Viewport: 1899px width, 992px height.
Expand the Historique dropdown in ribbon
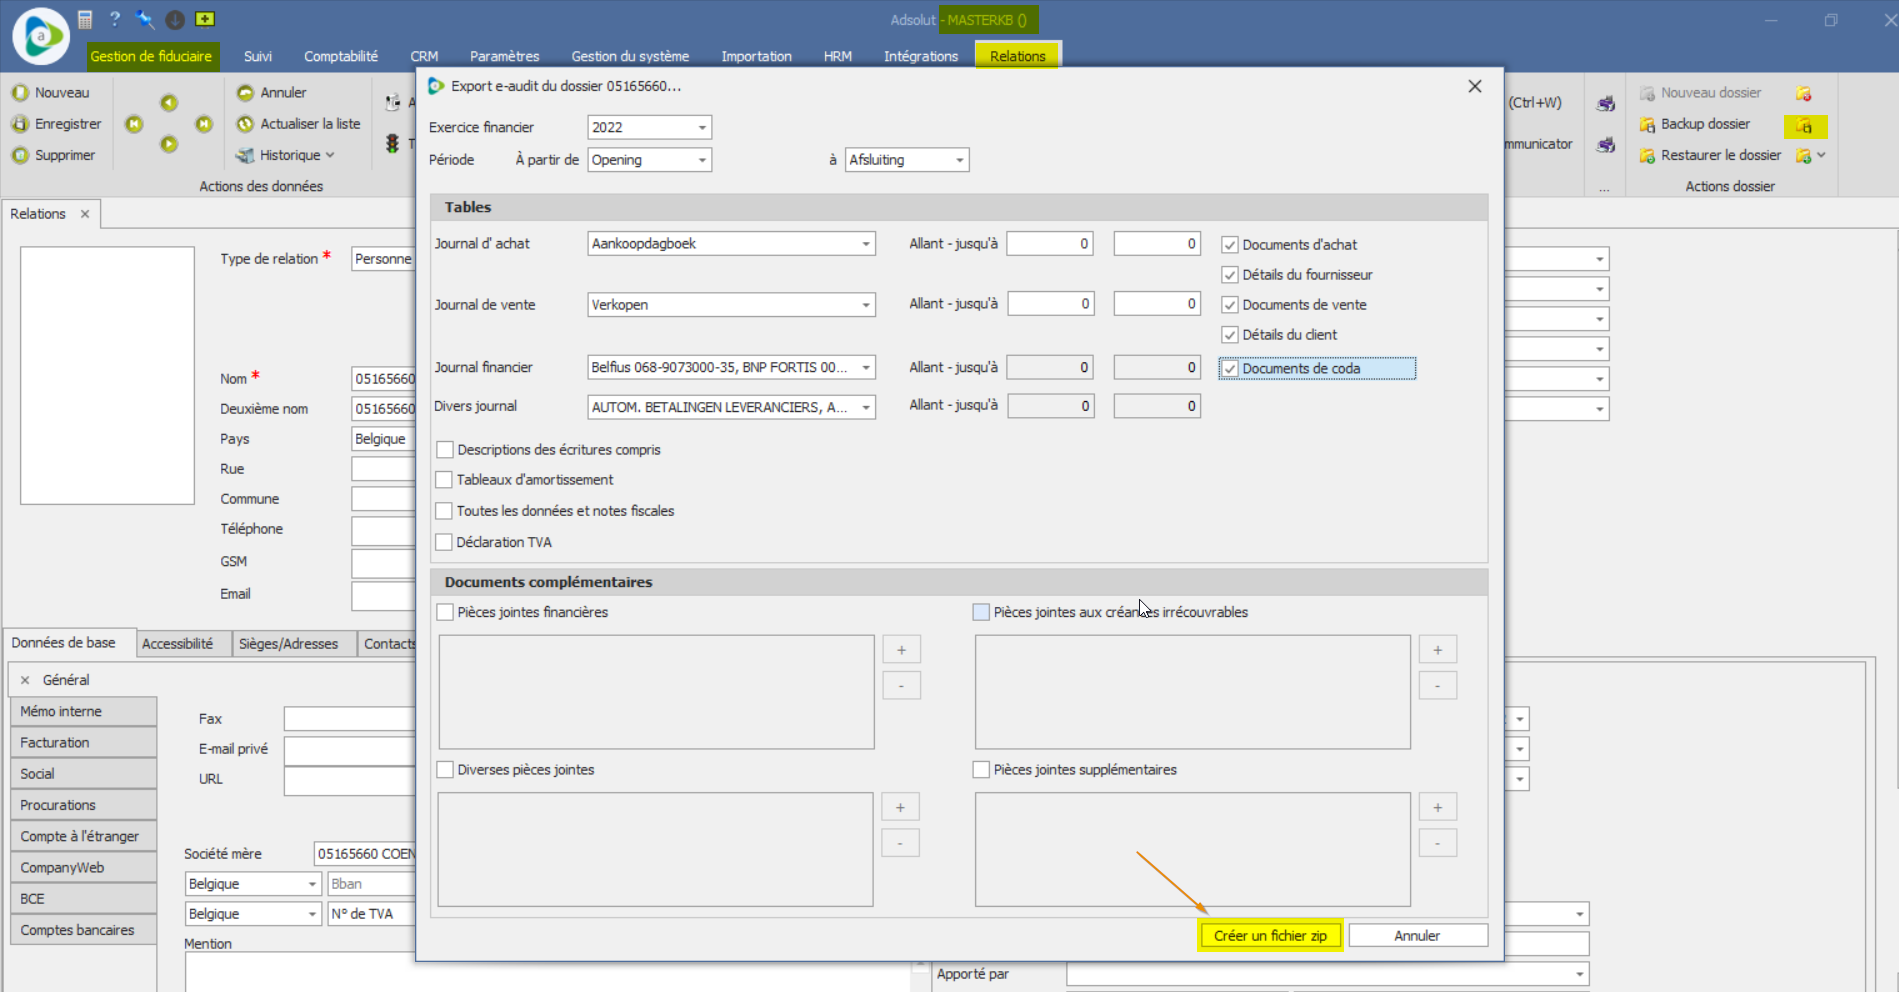(330, 155)
